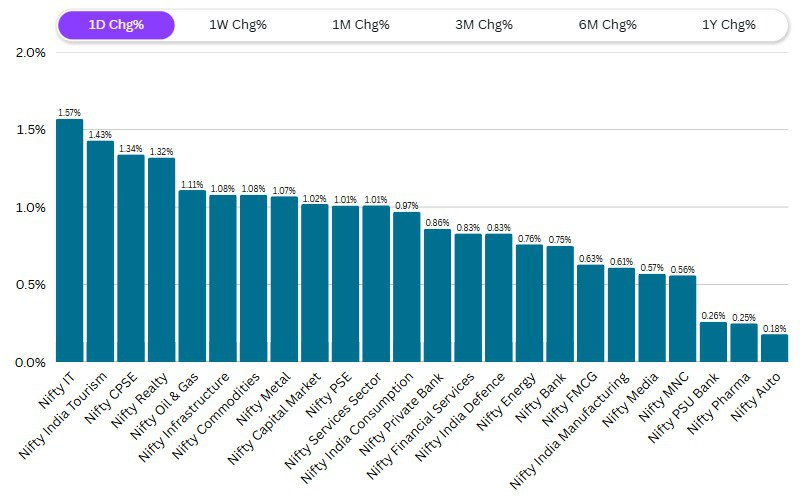
Task: Show the 3M Chg% view
Action: click(485, 25)
